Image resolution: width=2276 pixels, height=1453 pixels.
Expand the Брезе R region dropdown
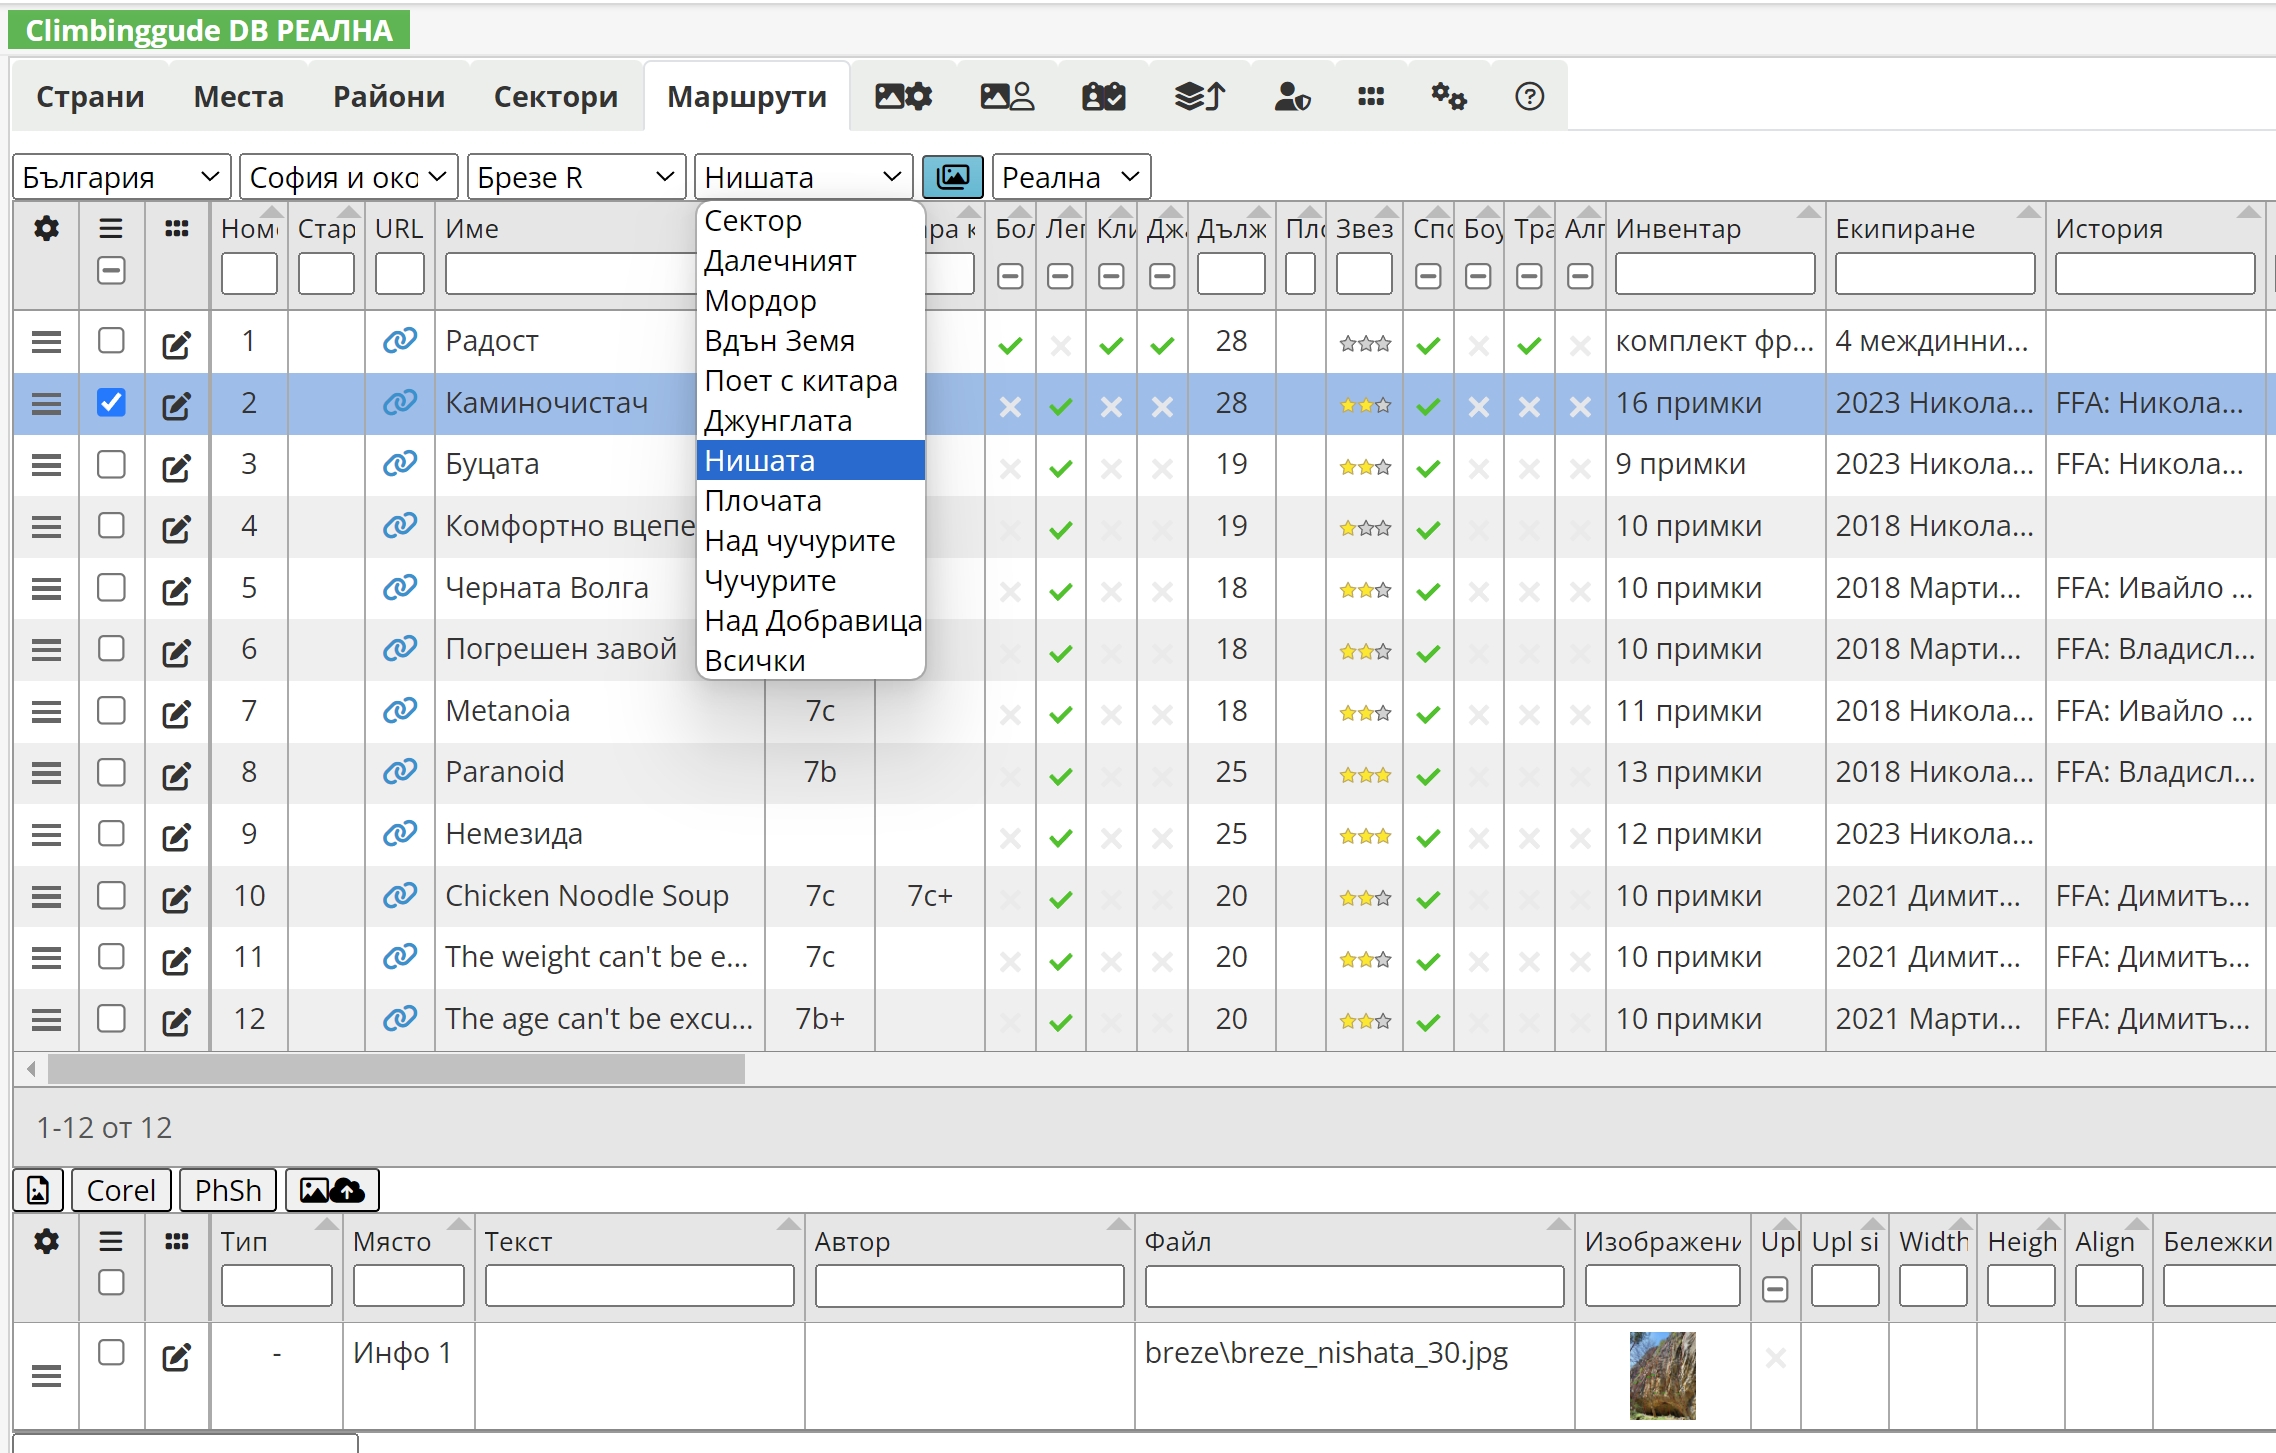pyautogui.click(x=575, y=177)
